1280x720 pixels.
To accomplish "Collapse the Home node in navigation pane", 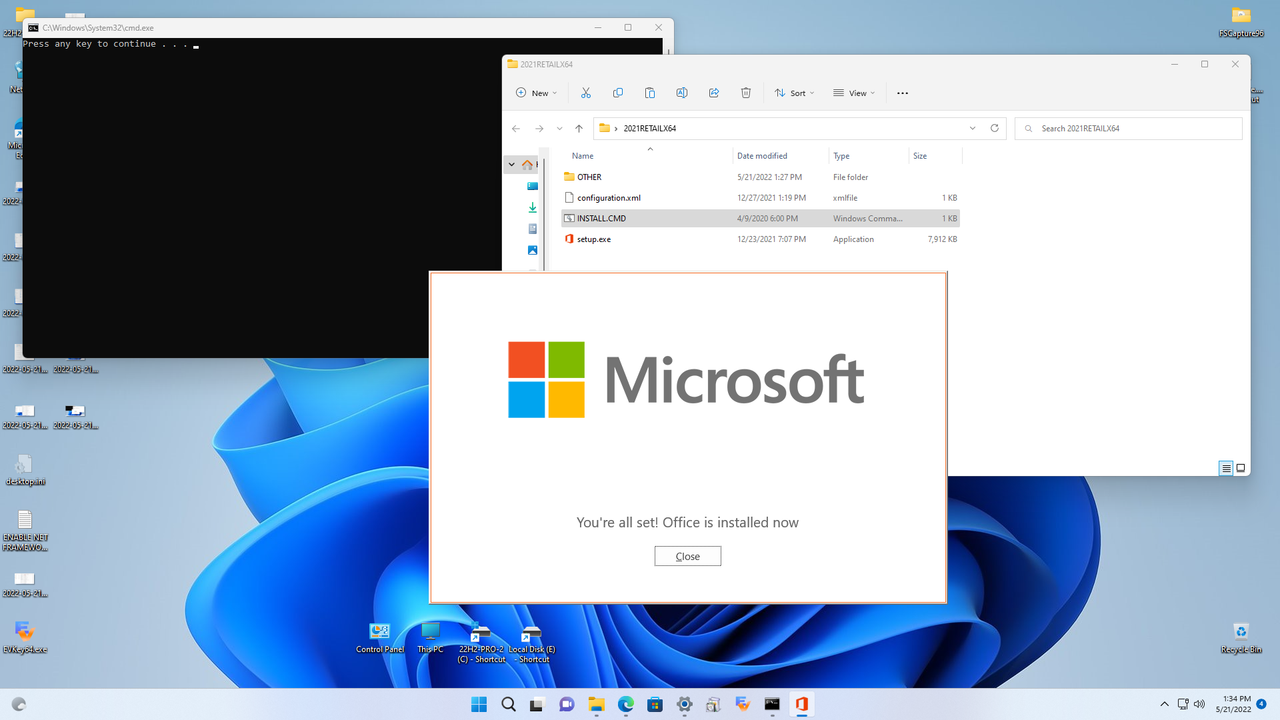I will coord(512,164).
